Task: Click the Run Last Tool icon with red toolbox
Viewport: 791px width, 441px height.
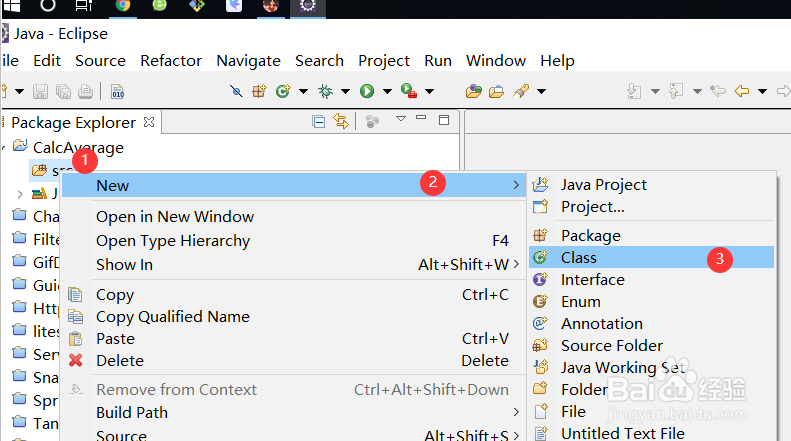Action: point(409,91)
